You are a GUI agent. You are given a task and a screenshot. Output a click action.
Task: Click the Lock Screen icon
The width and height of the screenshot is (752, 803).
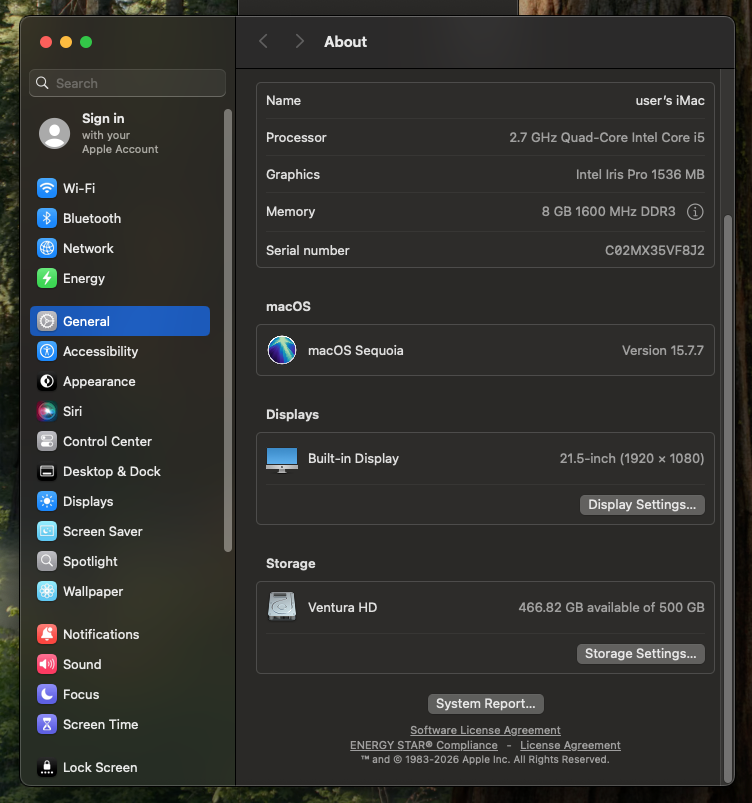click(47, 767)
